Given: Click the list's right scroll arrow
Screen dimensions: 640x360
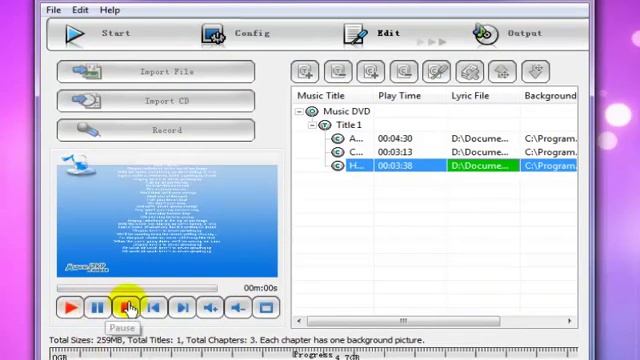Looking at the screenshot, I should coord(570,321).
